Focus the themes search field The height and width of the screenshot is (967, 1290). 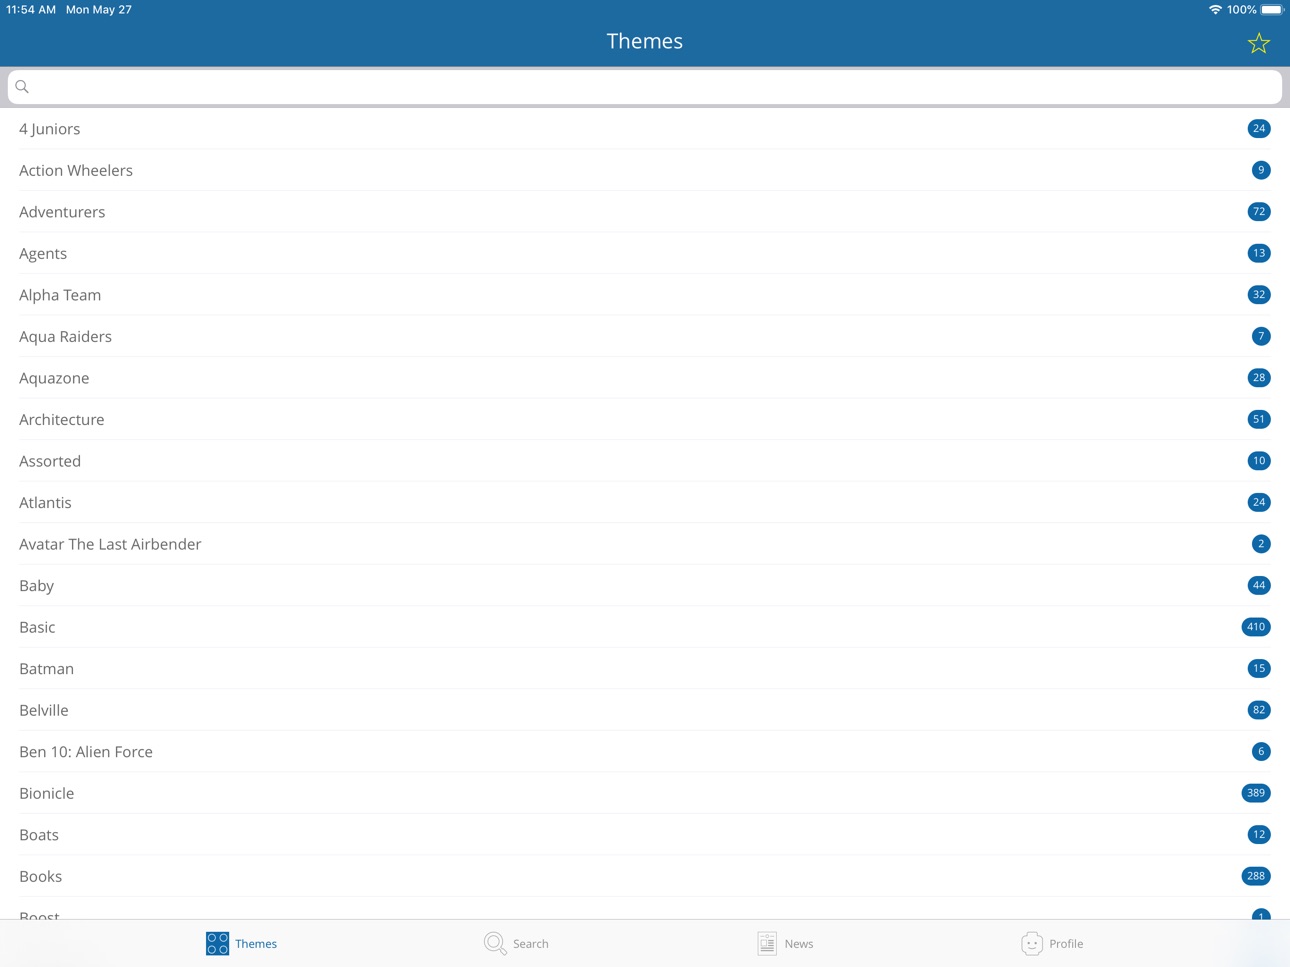pos(645,87)
